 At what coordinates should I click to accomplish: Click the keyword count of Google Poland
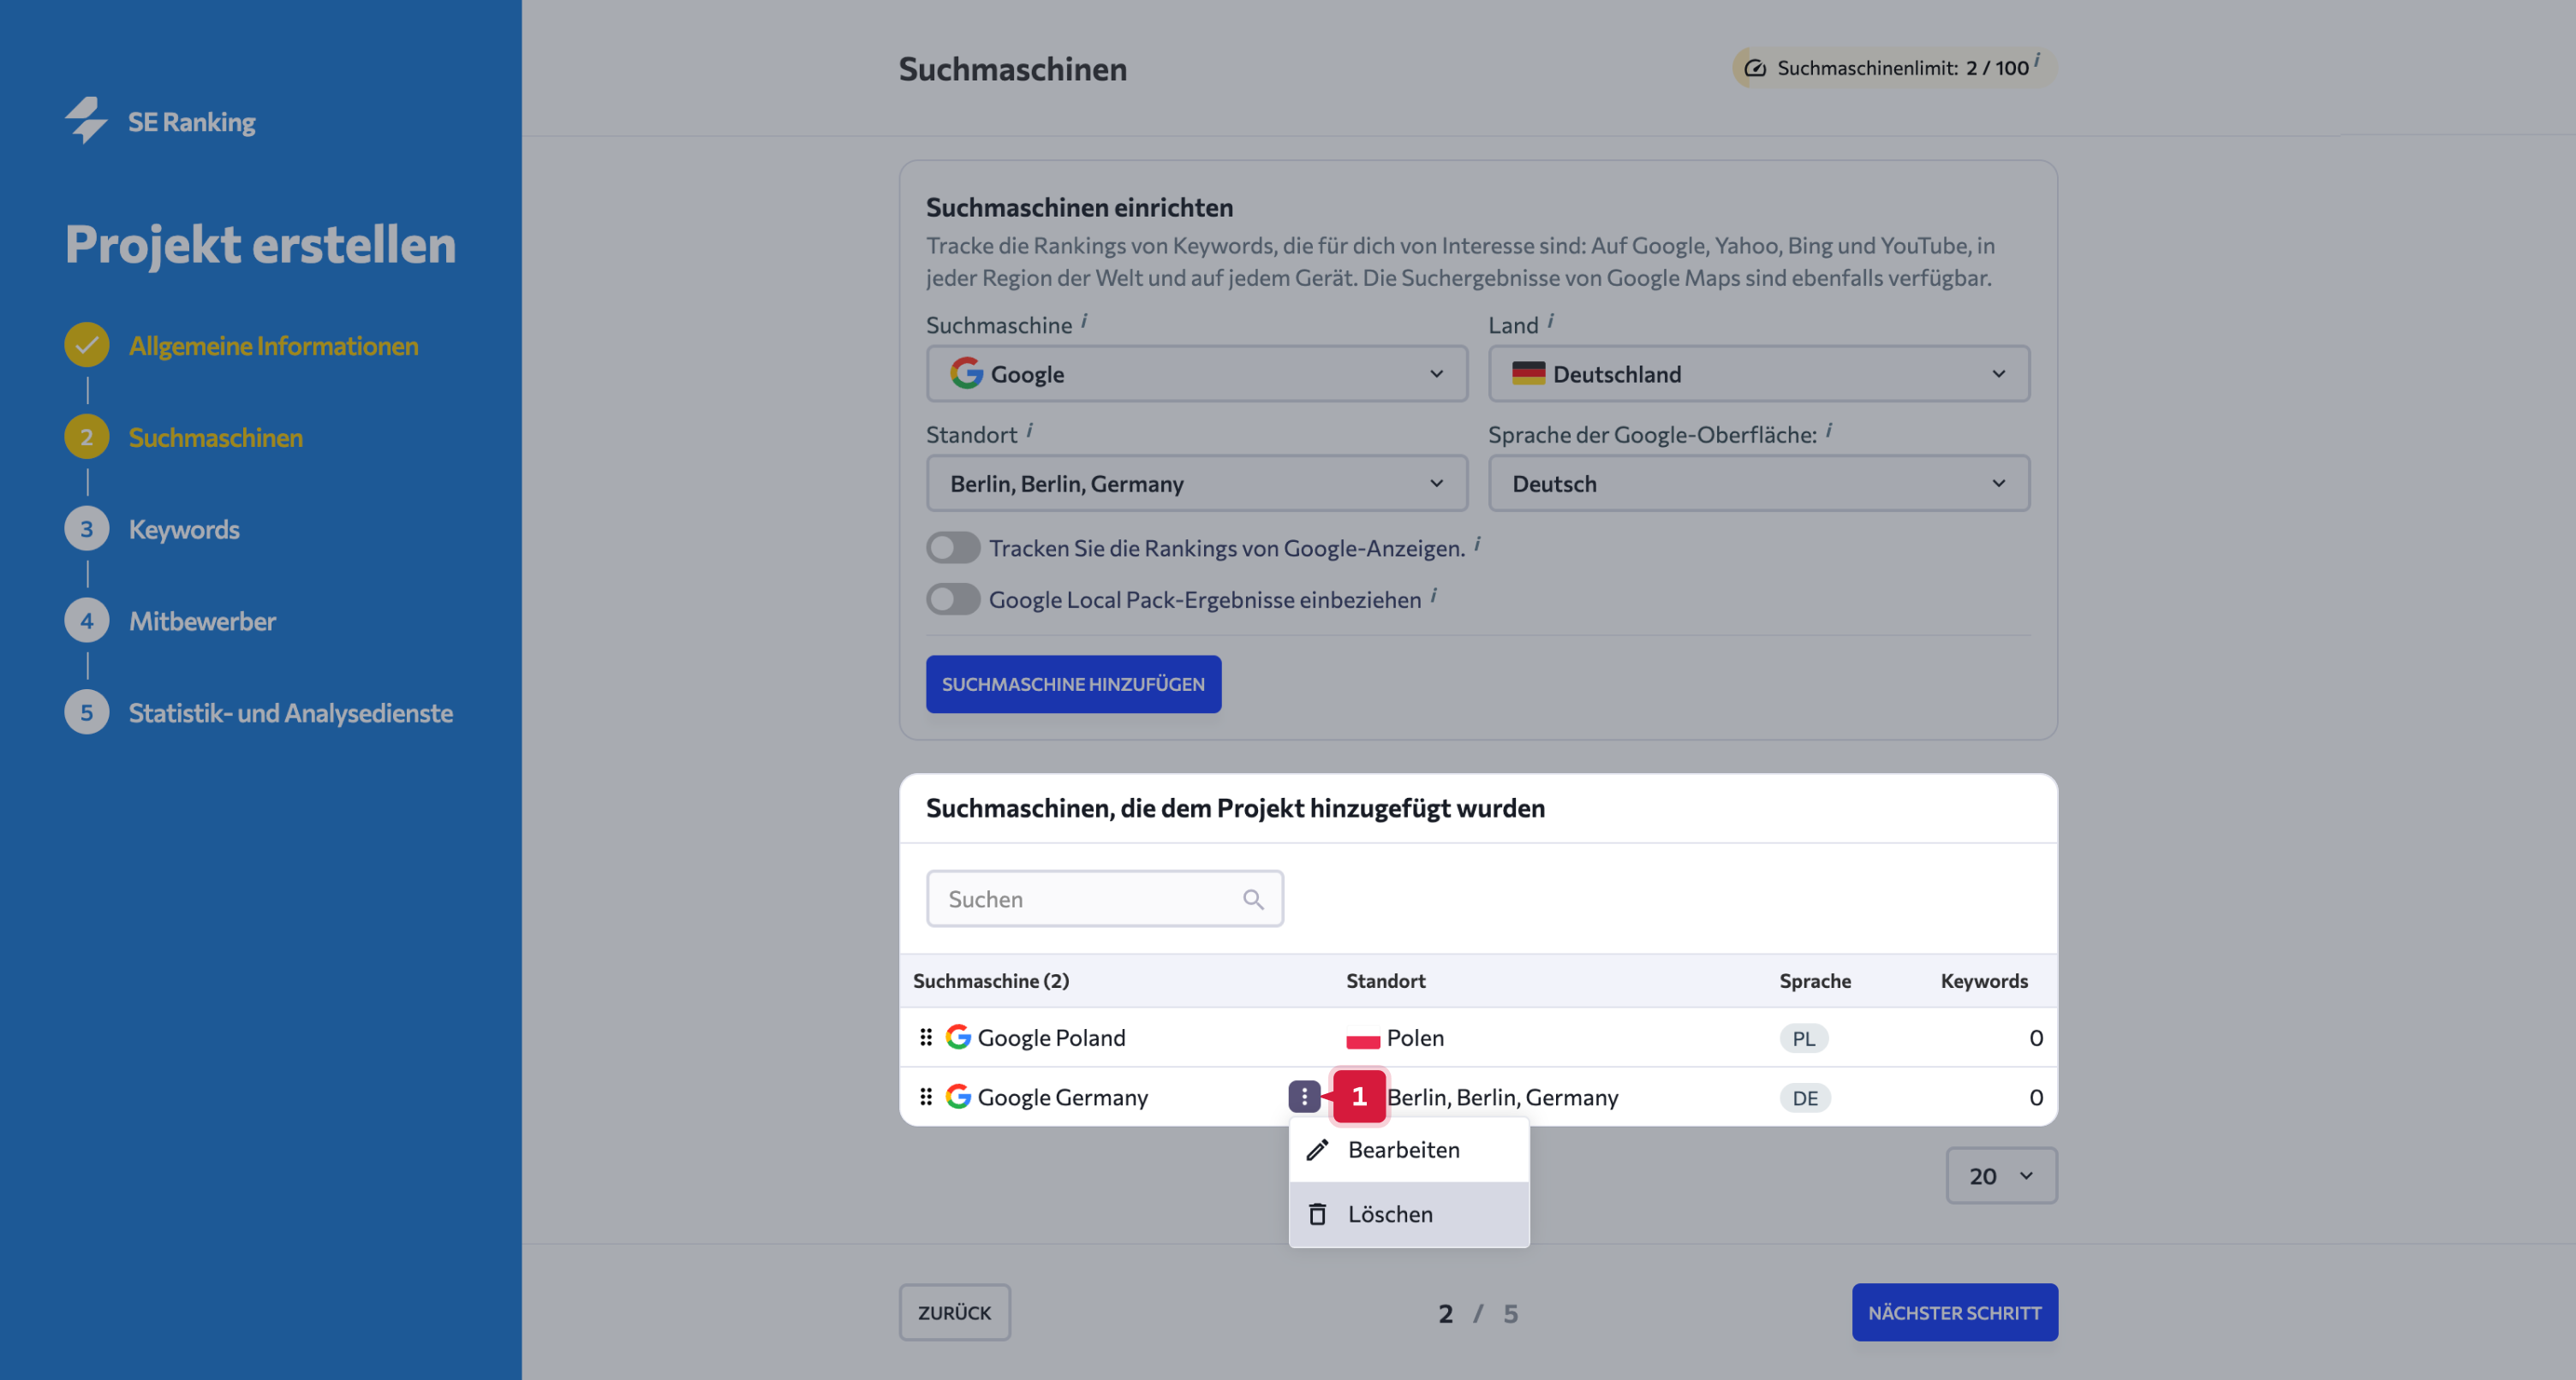2035,1037
